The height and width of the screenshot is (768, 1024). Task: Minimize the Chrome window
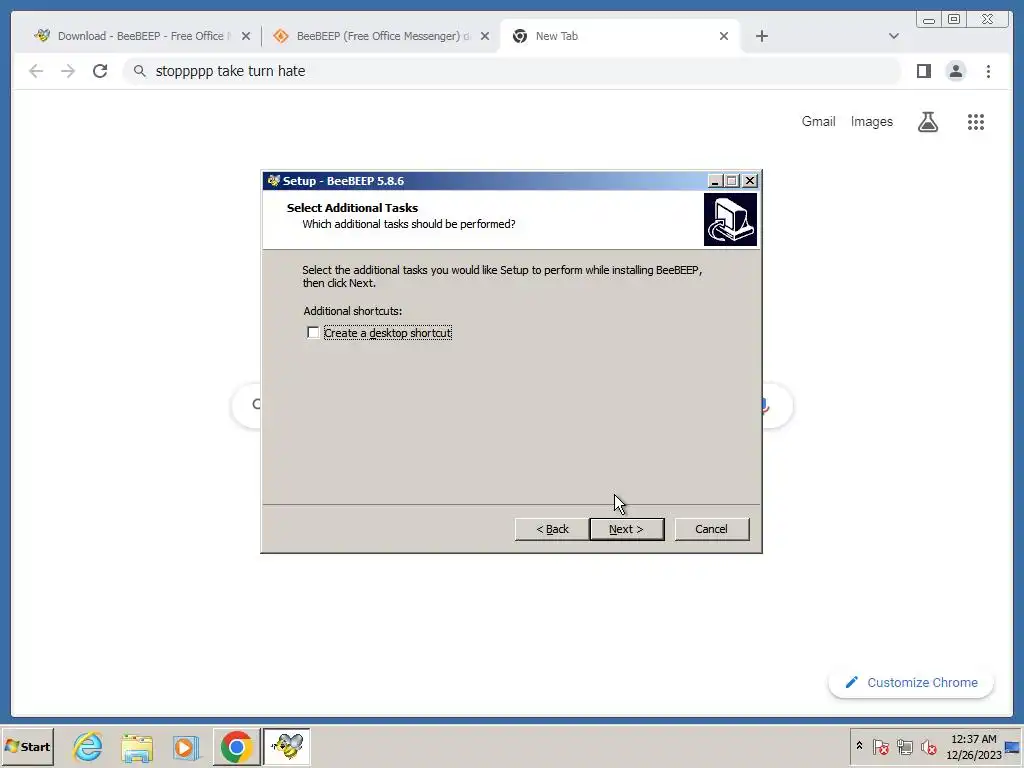(x=929, y=19)
